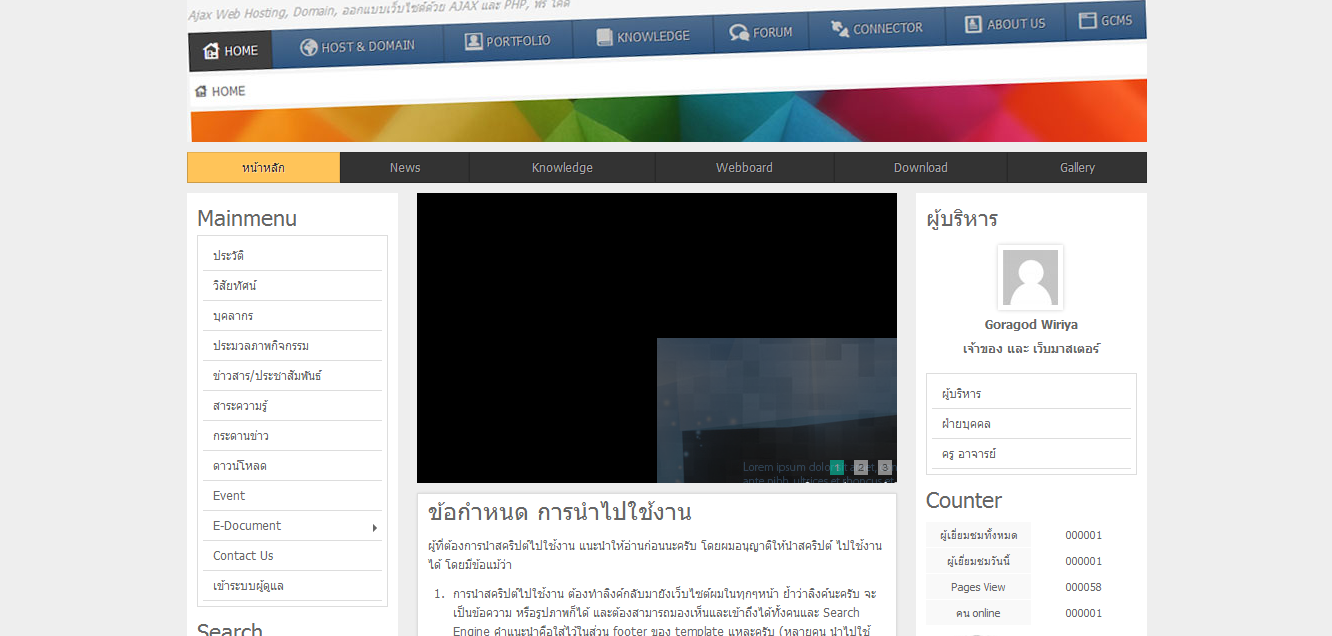Show slide 1 in the slideshow
Viewport: 1332px width, 636px height.
click(837, 467)
